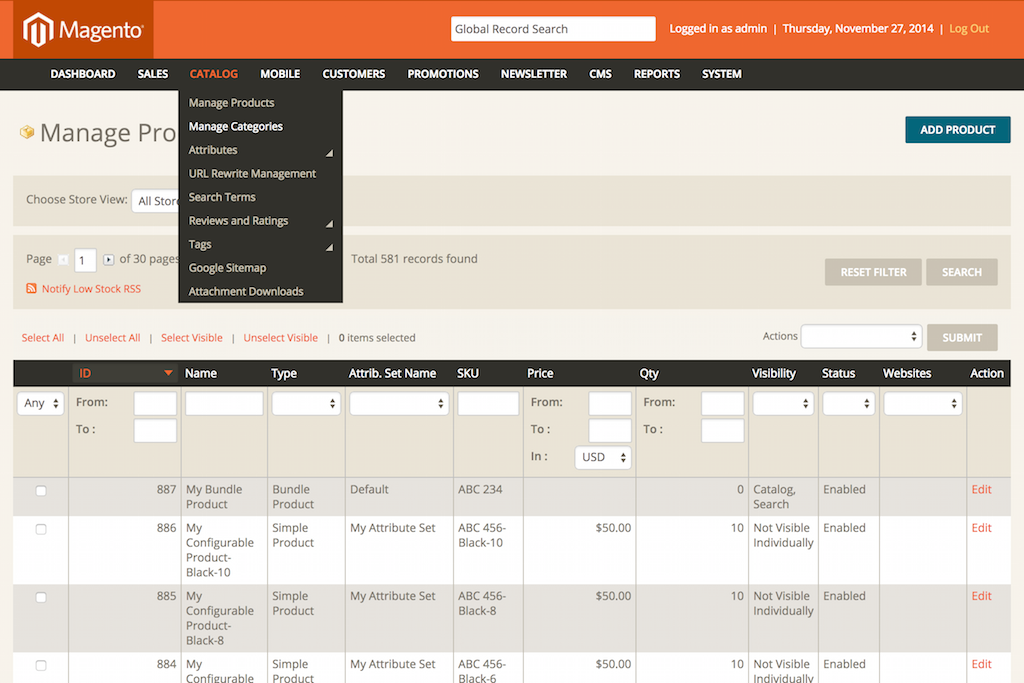Check the box for product 885
1024x683 pixels.
[41, 597]
